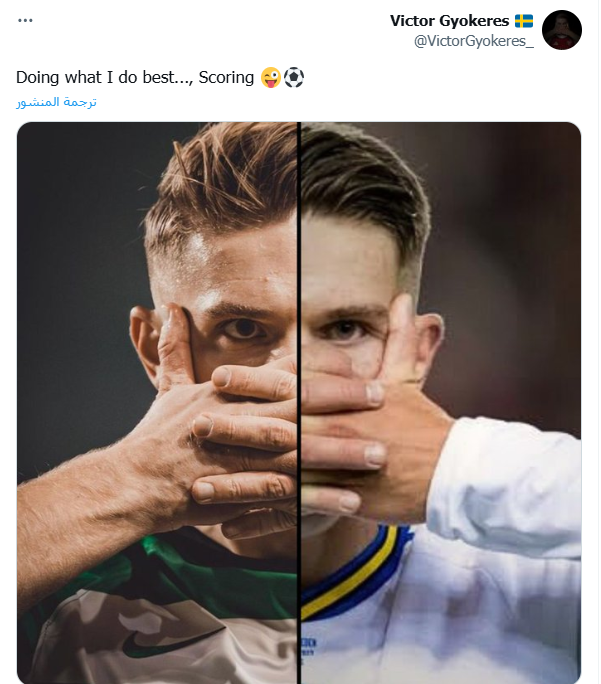Click the Sweden flag emoji beside name
The width and height of the screenshot is (601, 684).
click(x=524, y=21)
